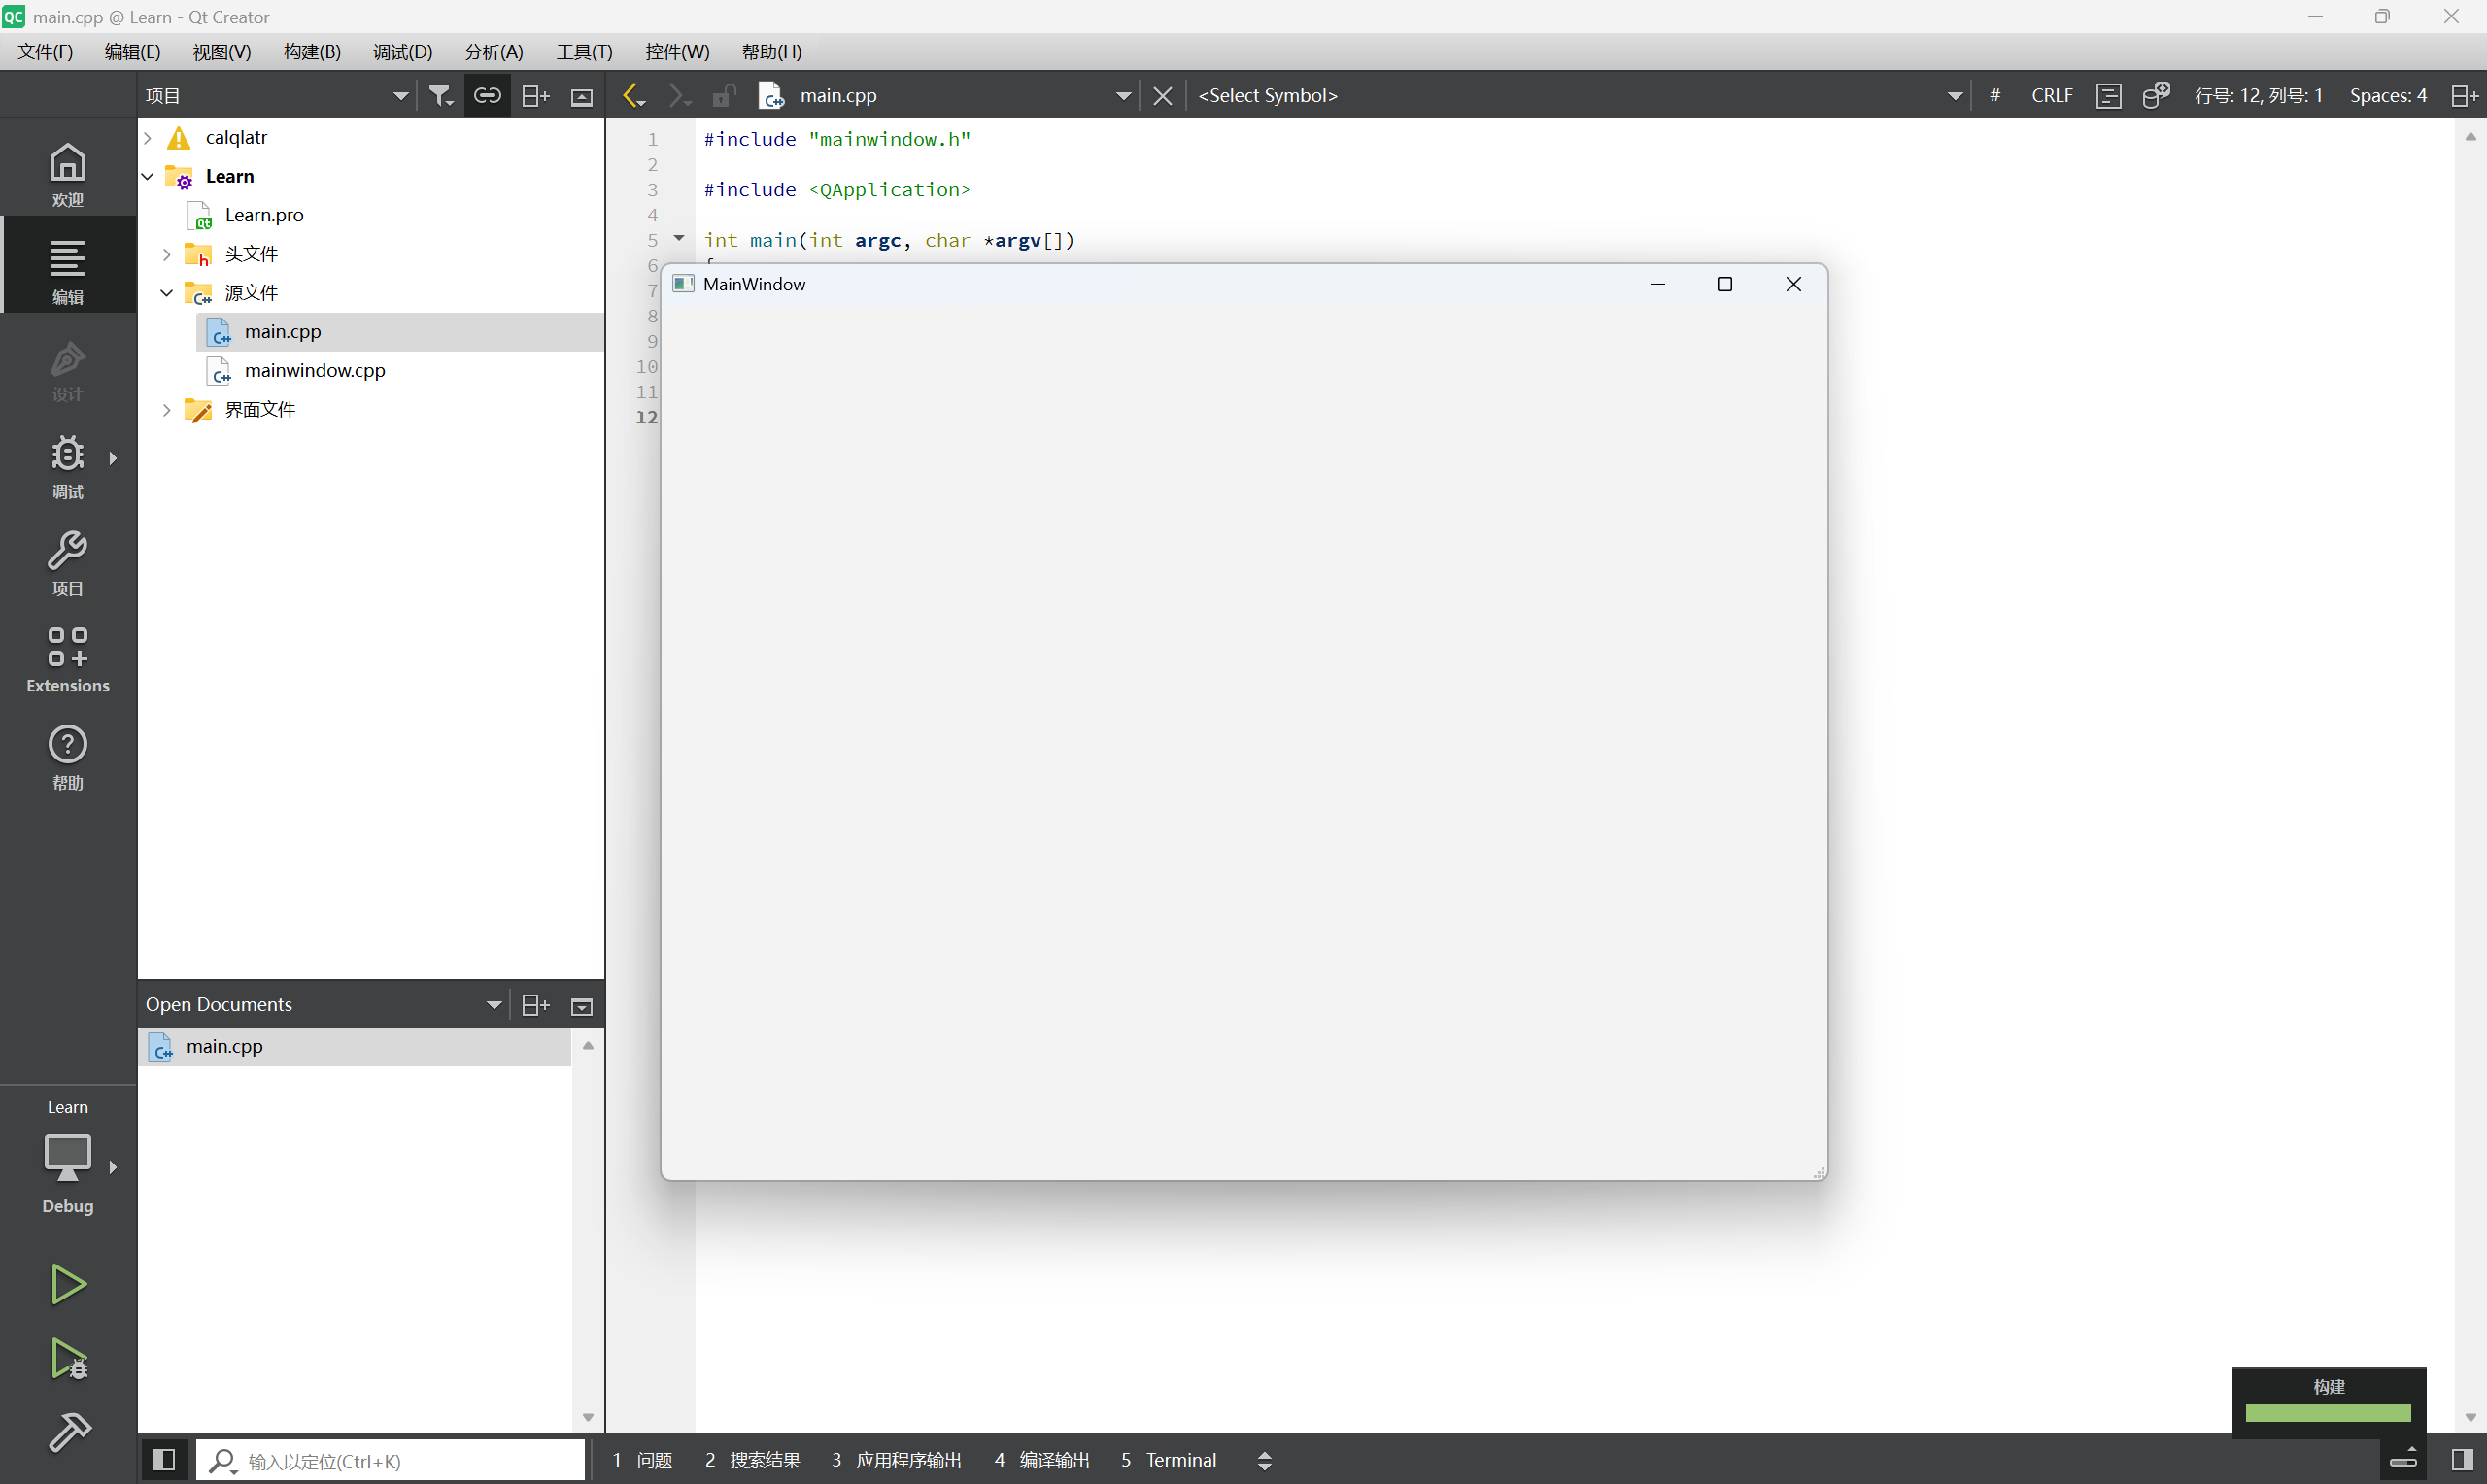Close the project side panel
This screenshot has width=2487, height=1484.
(582, 96)
